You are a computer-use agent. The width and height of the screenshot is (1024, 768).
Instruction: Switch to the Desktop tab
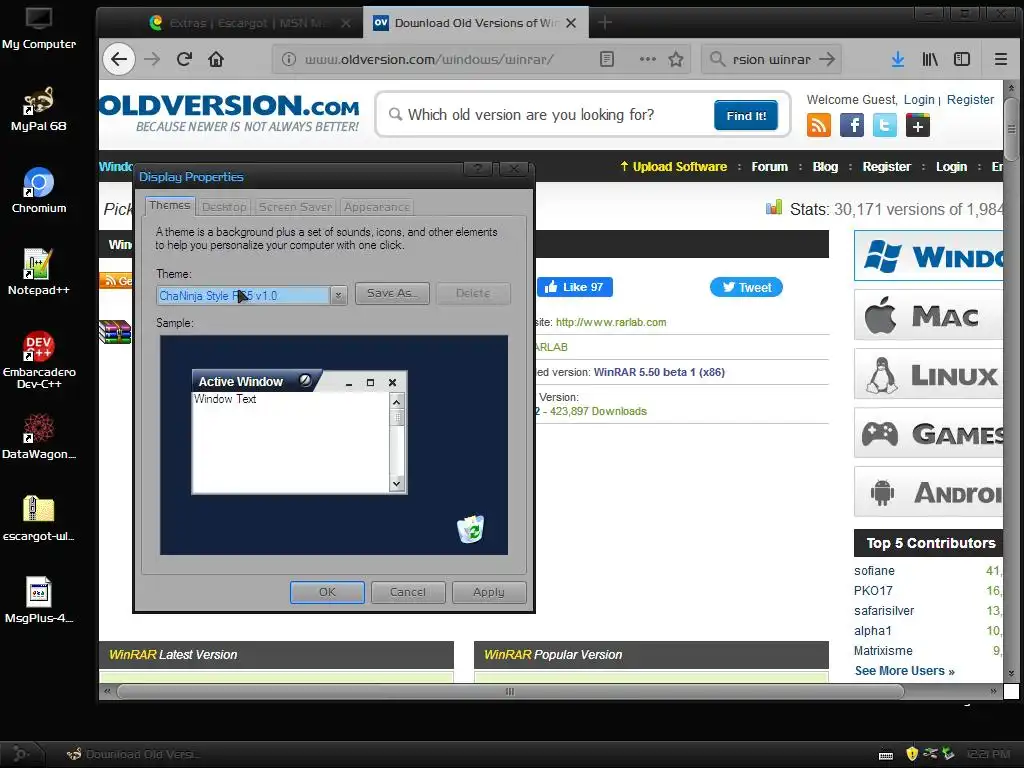point(224,207)
